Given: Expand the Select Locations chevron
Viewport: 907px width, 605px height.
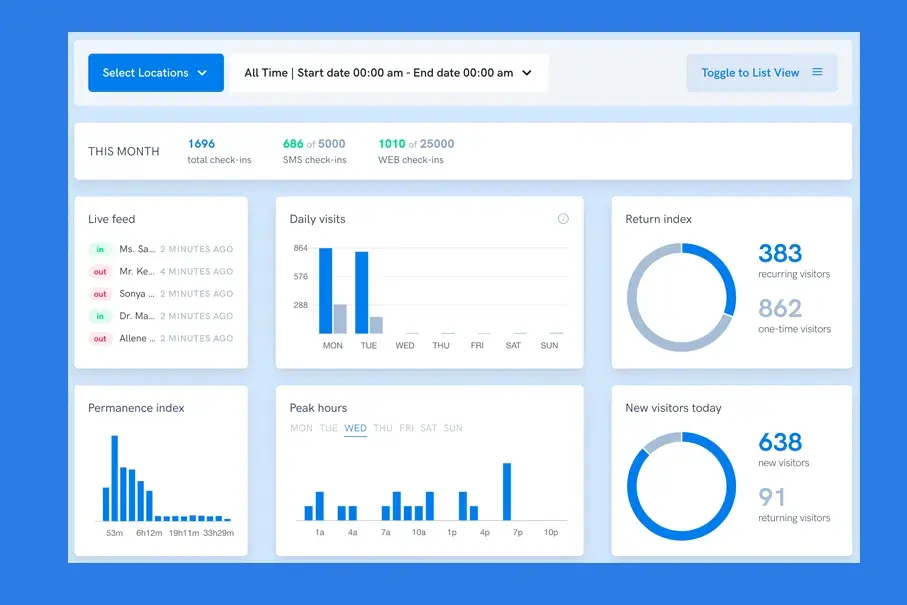Looking at the screenshot, I should (202, 73).
